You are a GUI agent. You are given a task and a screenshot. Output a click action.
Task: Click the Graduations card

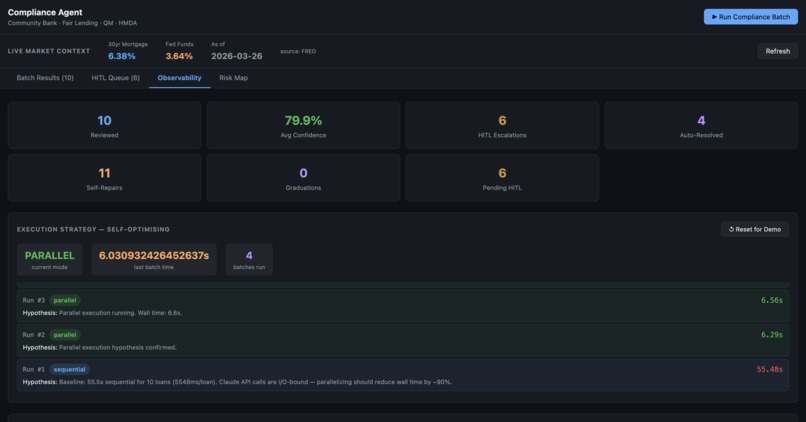point(303,178)
